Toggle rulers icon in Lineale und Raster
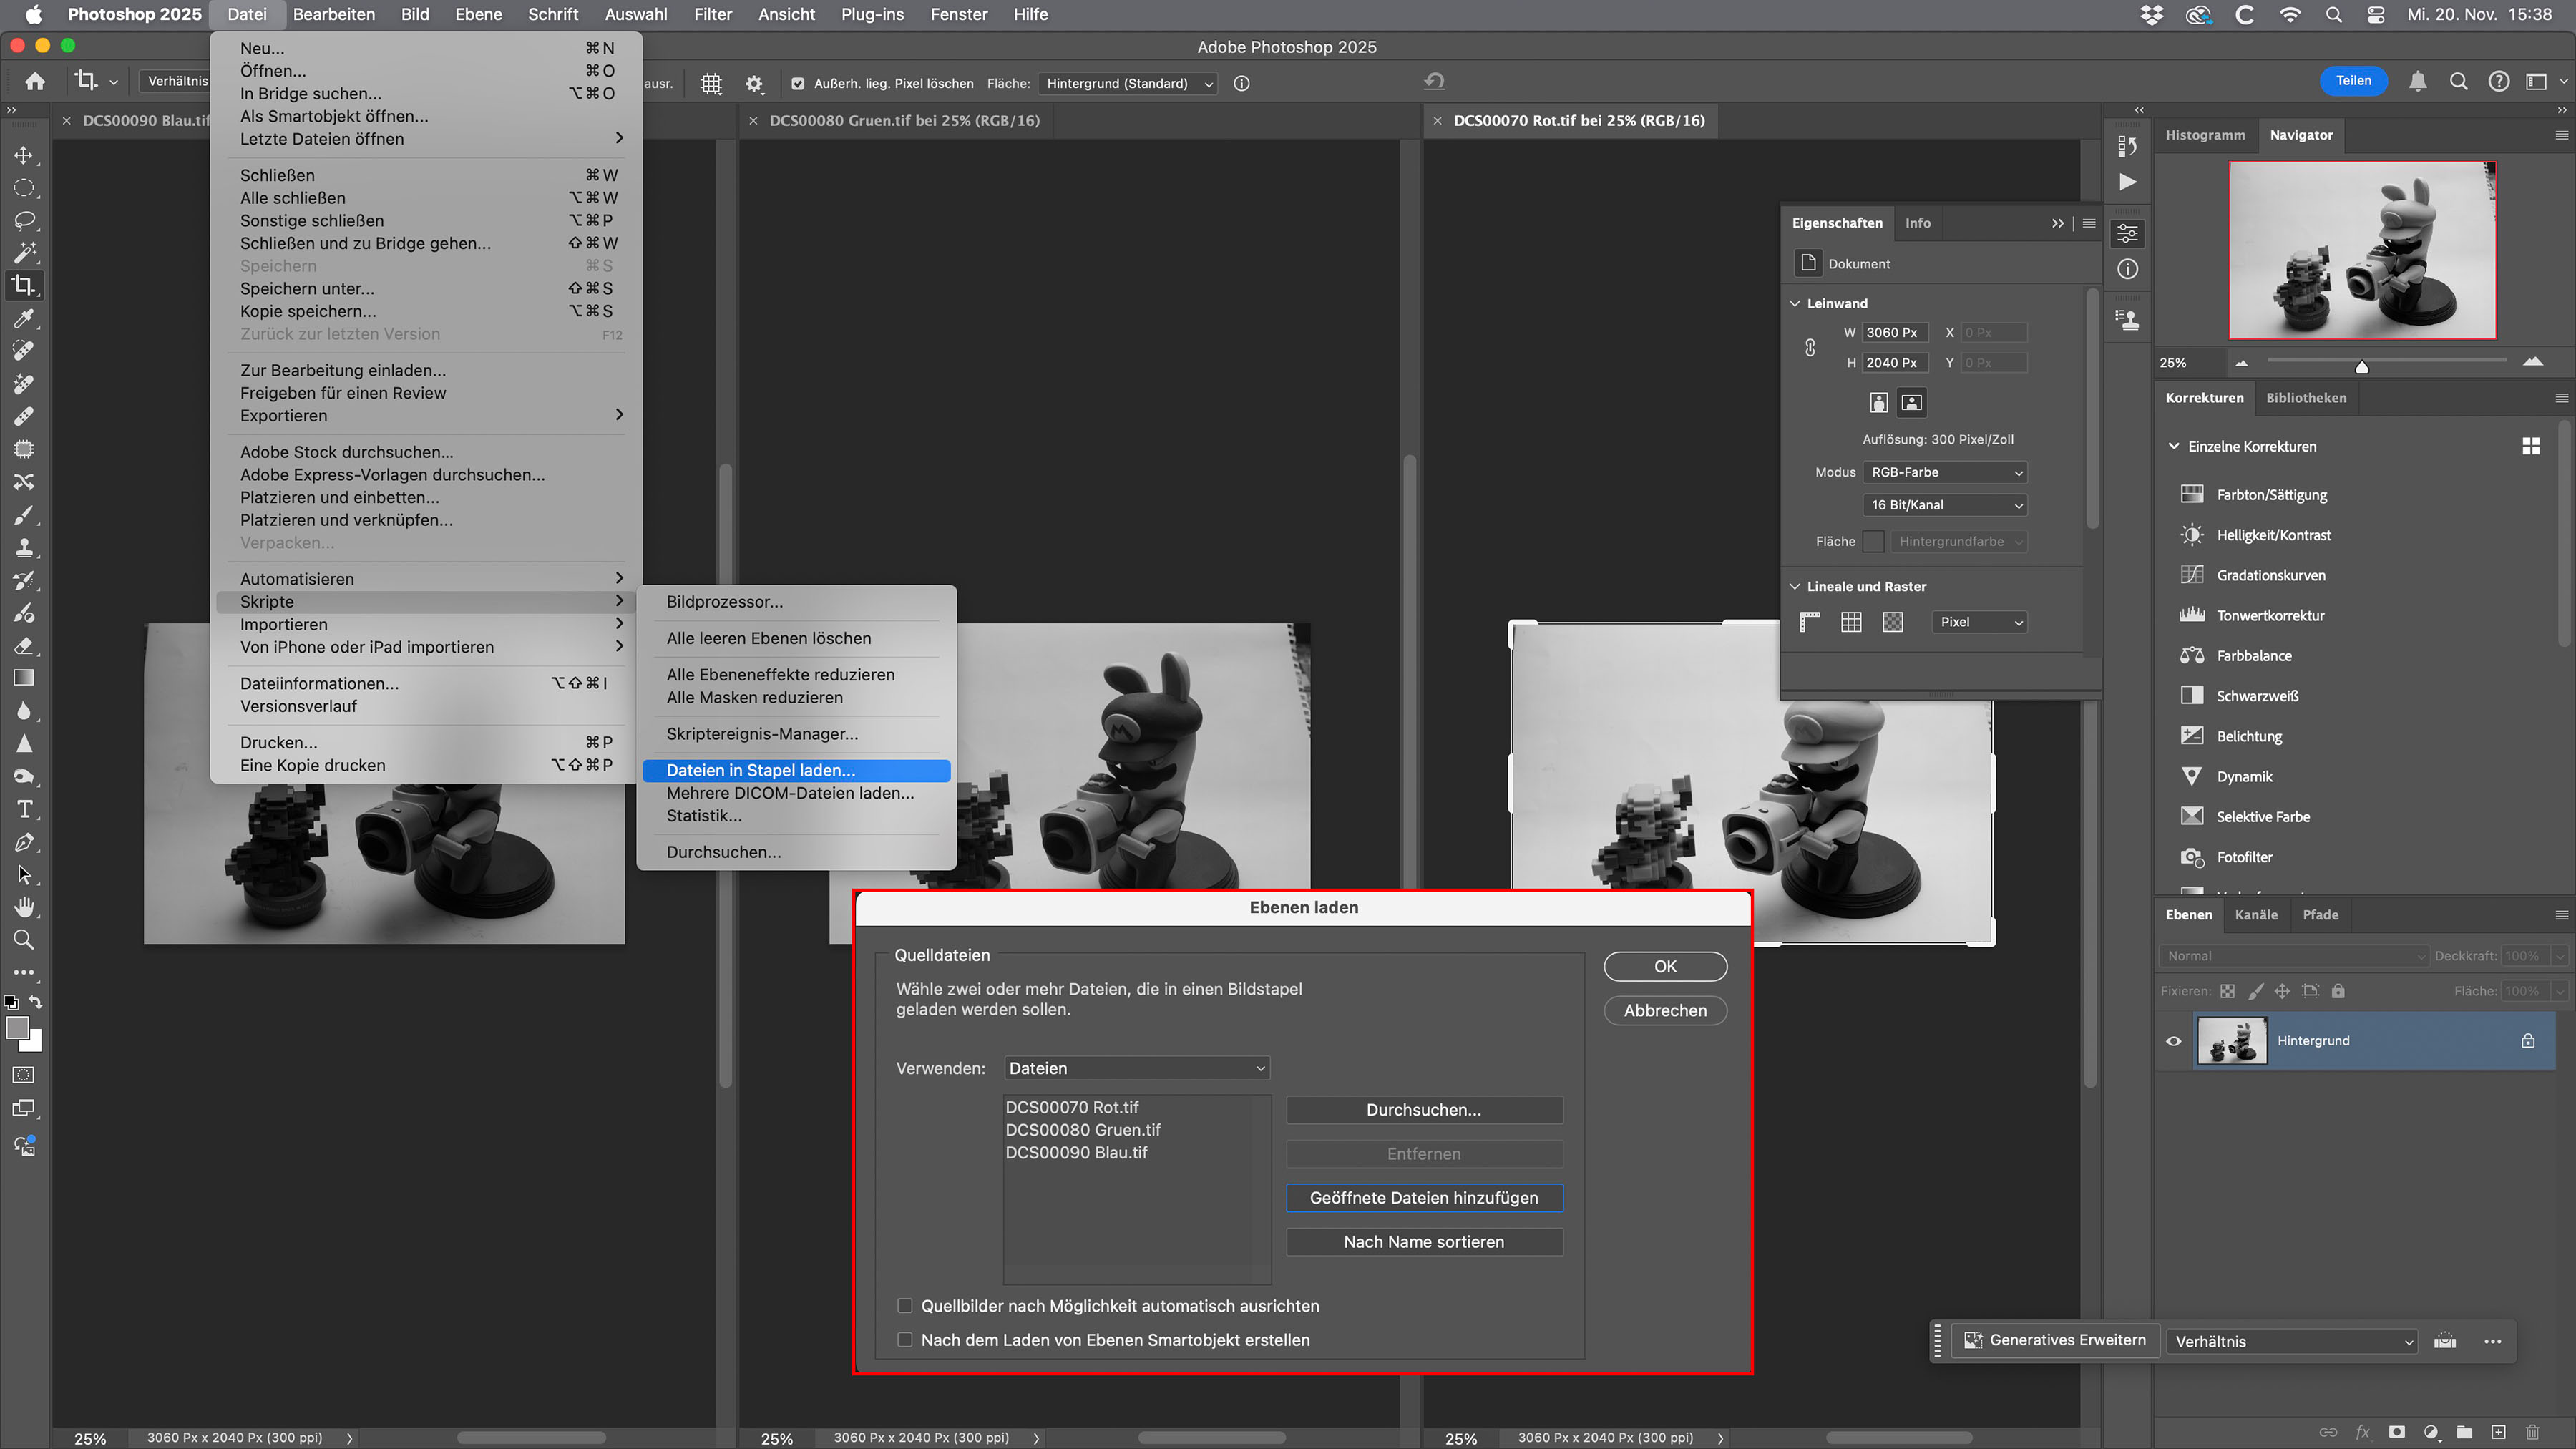2576x1449 pixels. [1809, 622]
